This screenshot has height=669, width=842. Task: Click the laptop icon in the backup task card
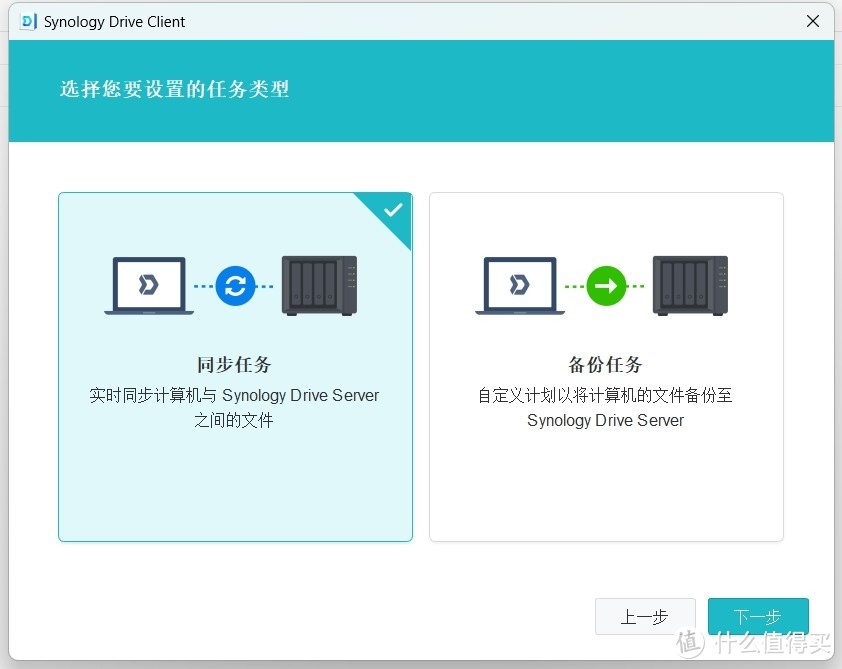pos(518,286)
